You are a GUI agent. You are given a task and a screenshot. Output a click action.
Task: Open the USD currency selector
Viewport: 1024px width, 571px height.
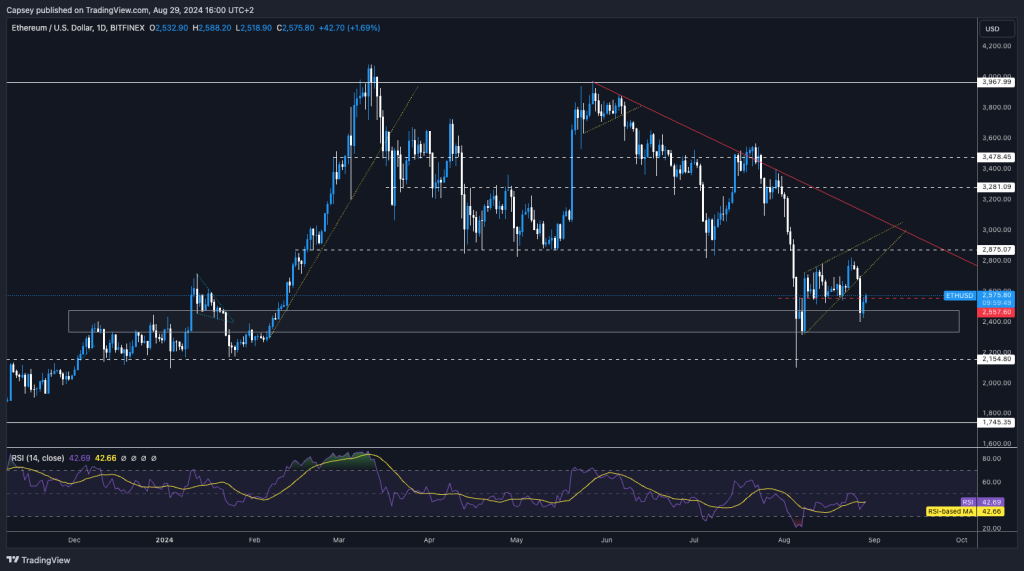click(x=992, y=29)
